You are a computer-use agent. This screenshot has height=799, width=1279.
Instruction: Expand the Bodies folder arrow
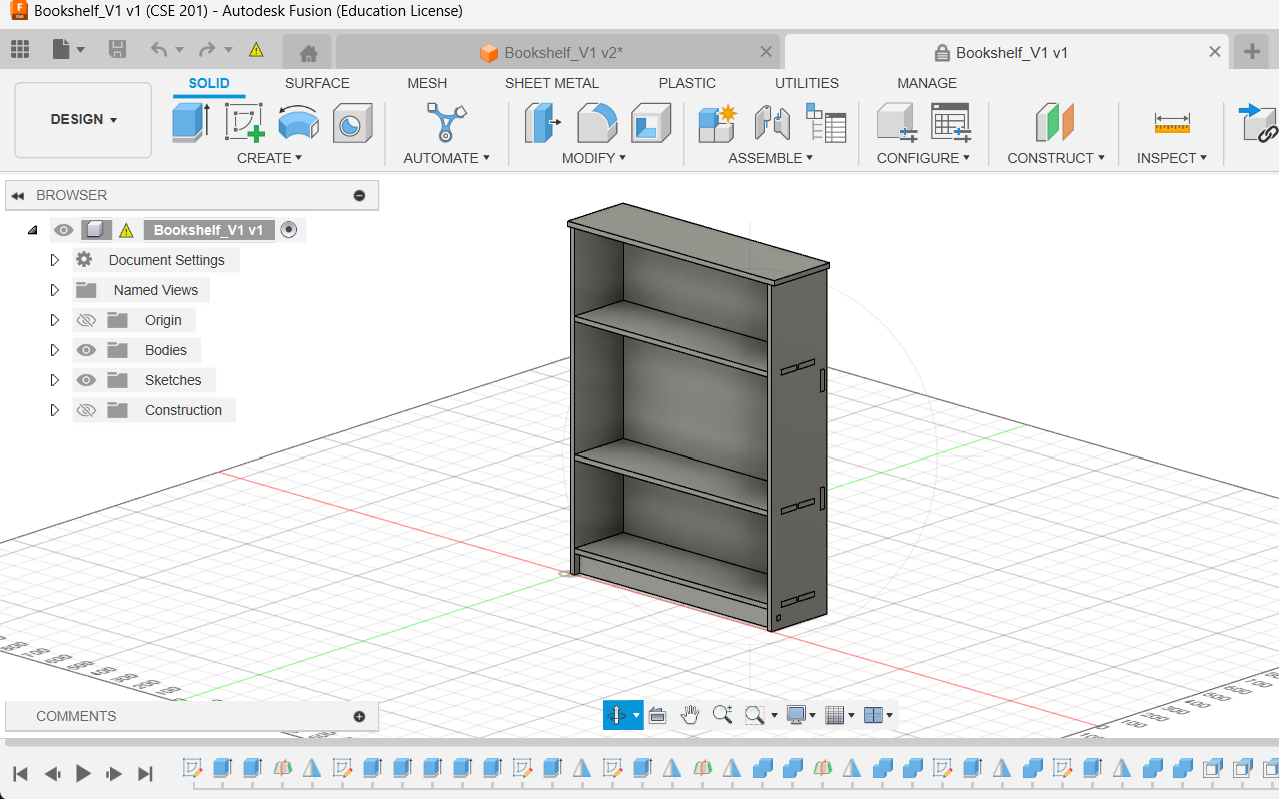55,350
